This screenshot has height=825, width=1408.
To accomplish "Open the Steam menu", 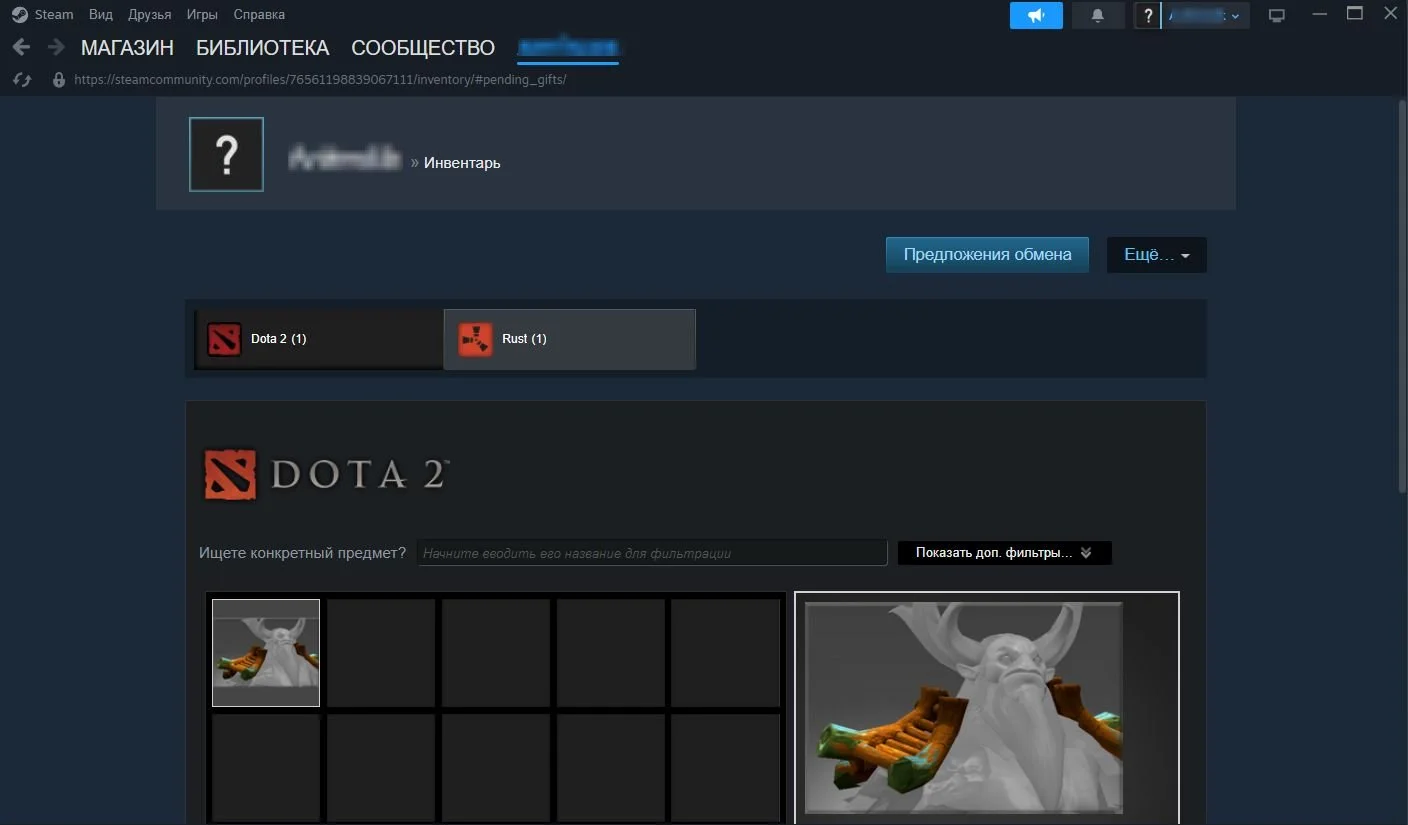I will tap(54, 14).
